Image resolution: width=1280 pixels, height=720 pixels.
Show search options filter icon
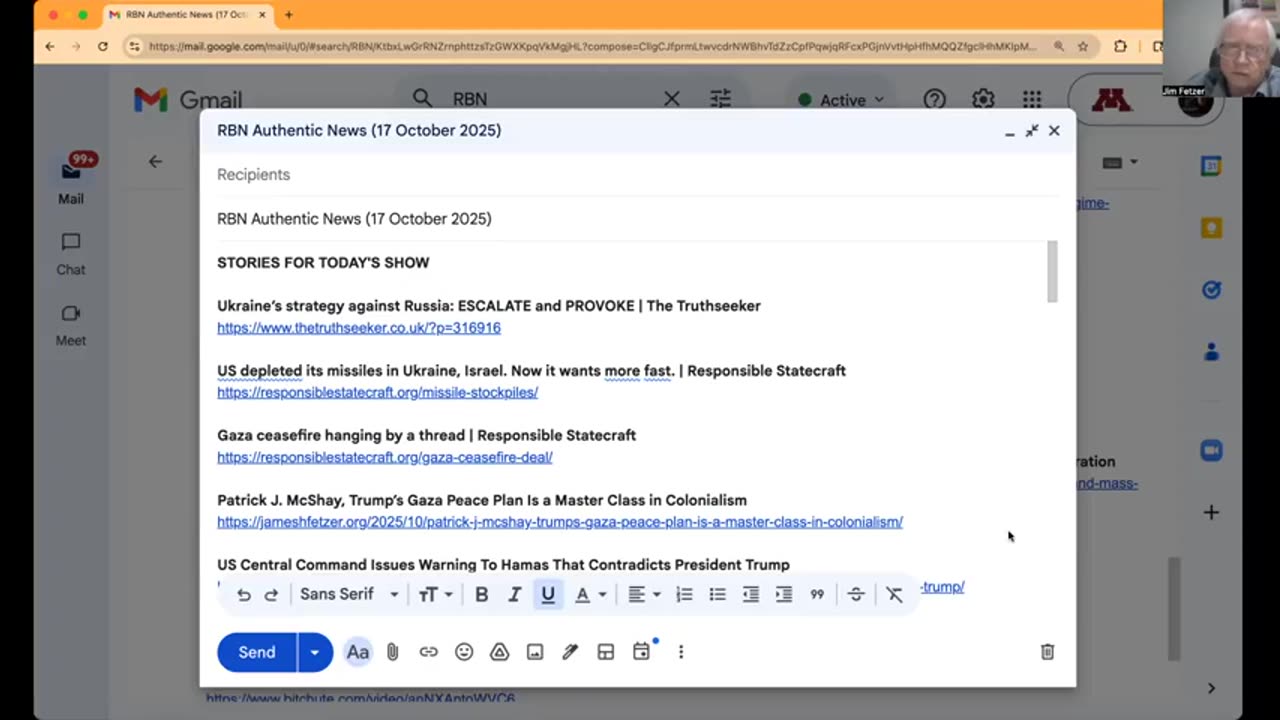[720, 99]
